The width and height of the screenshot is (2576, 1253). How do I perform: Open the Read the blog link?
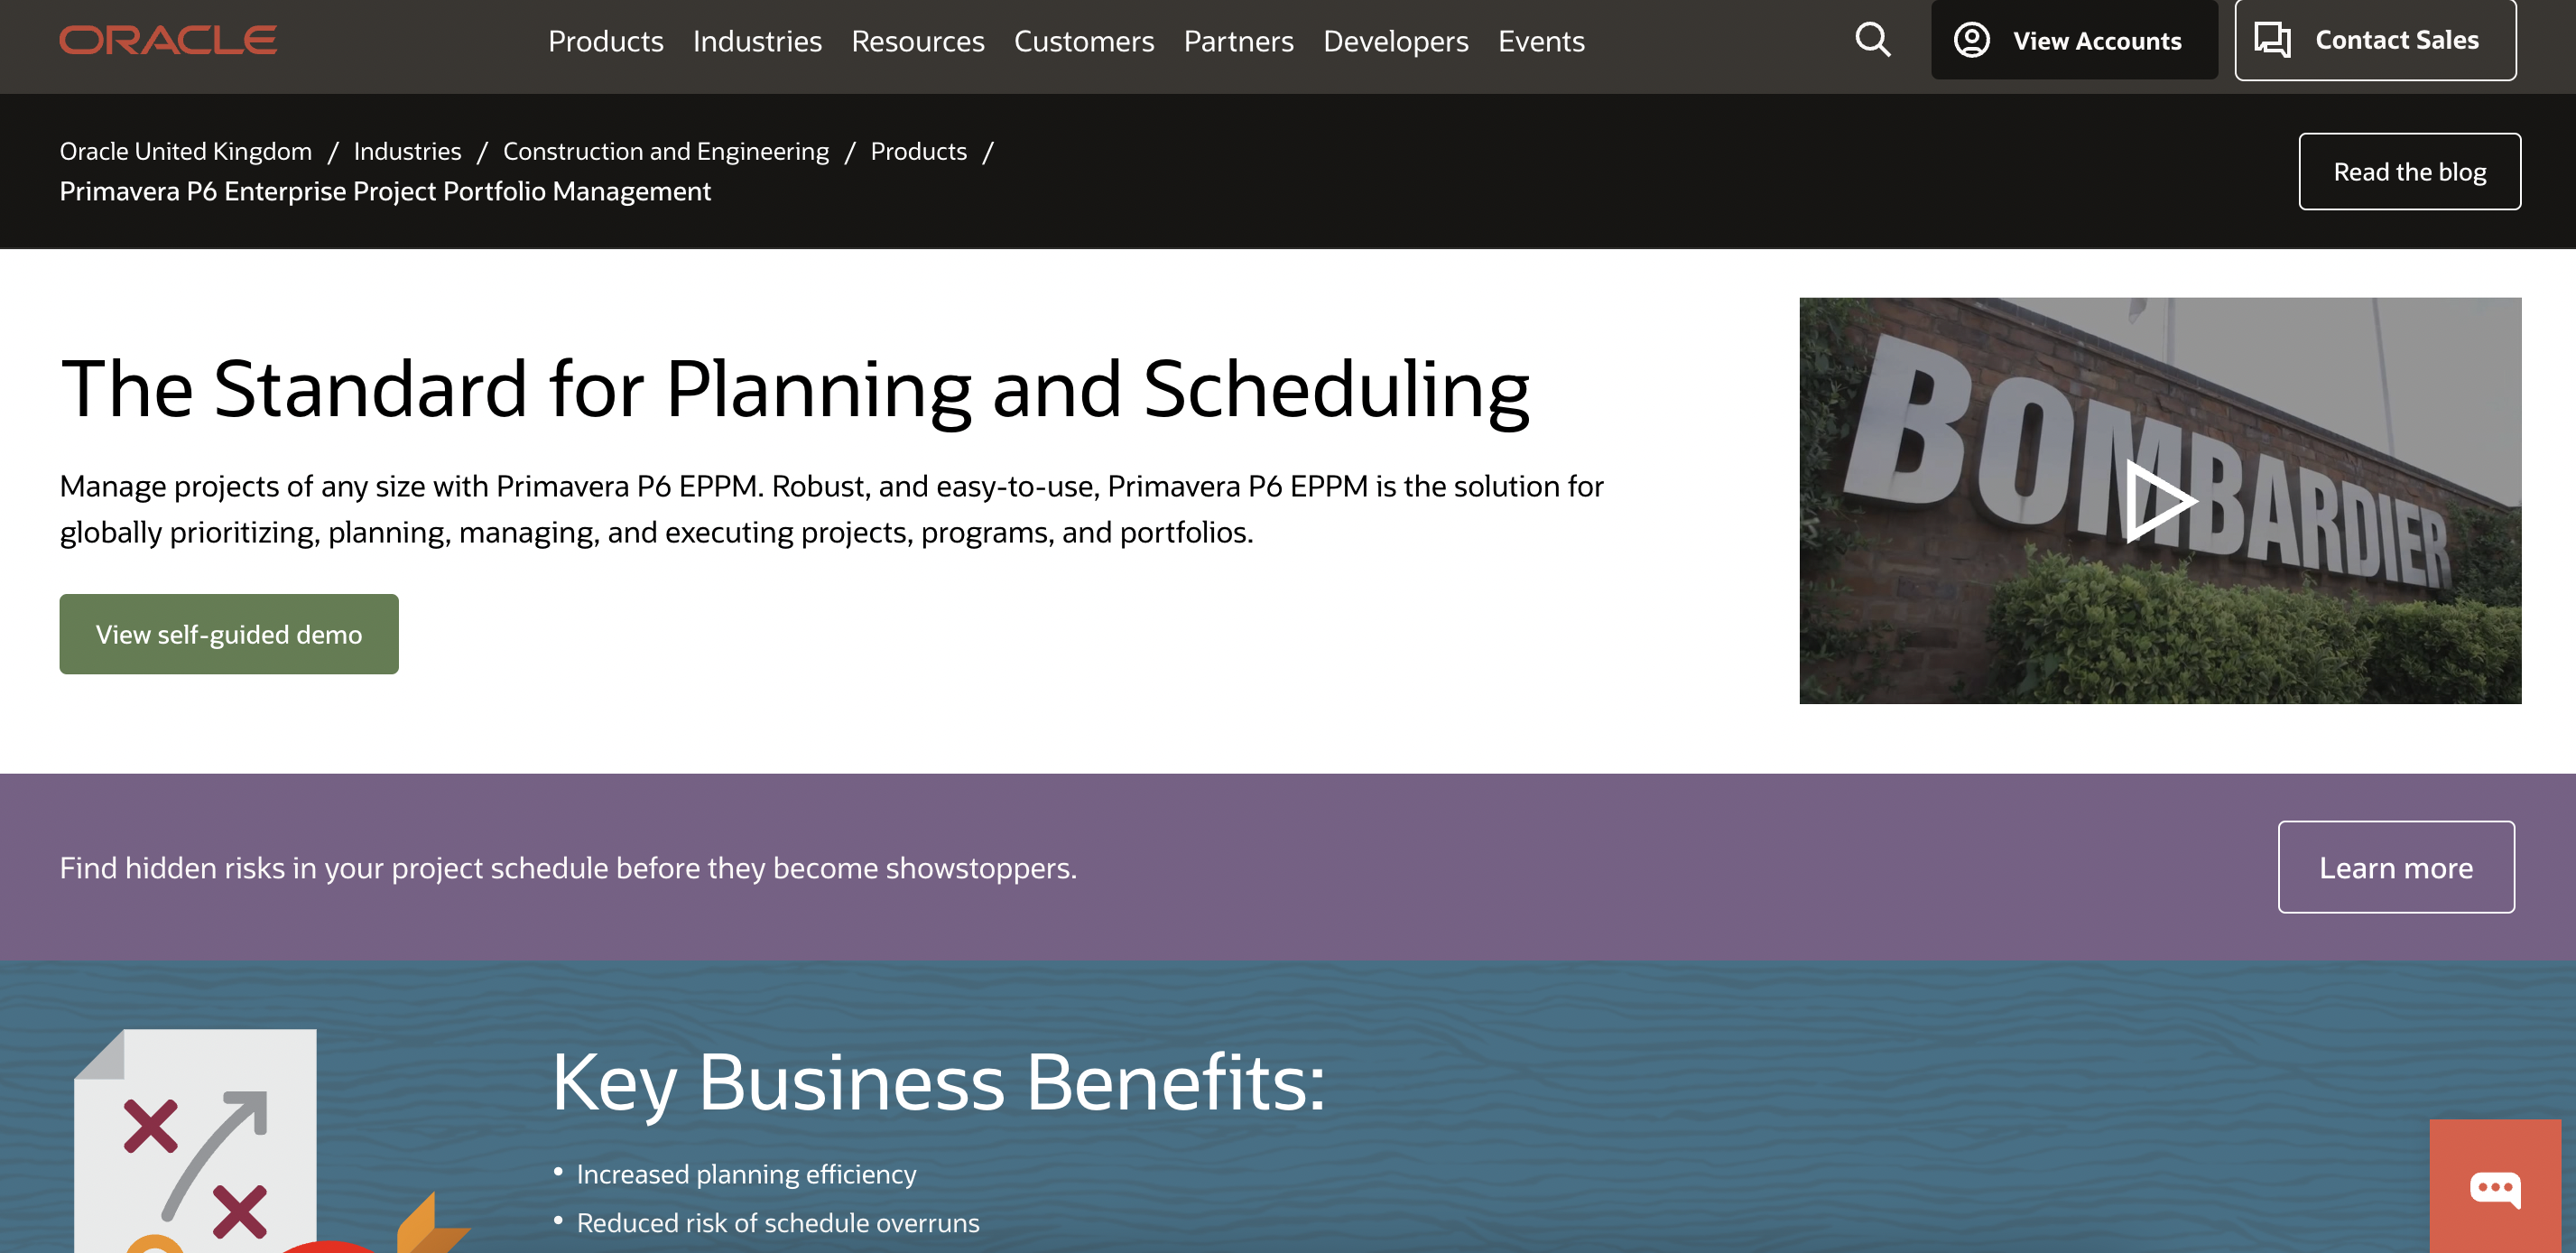click(2409, 171)
